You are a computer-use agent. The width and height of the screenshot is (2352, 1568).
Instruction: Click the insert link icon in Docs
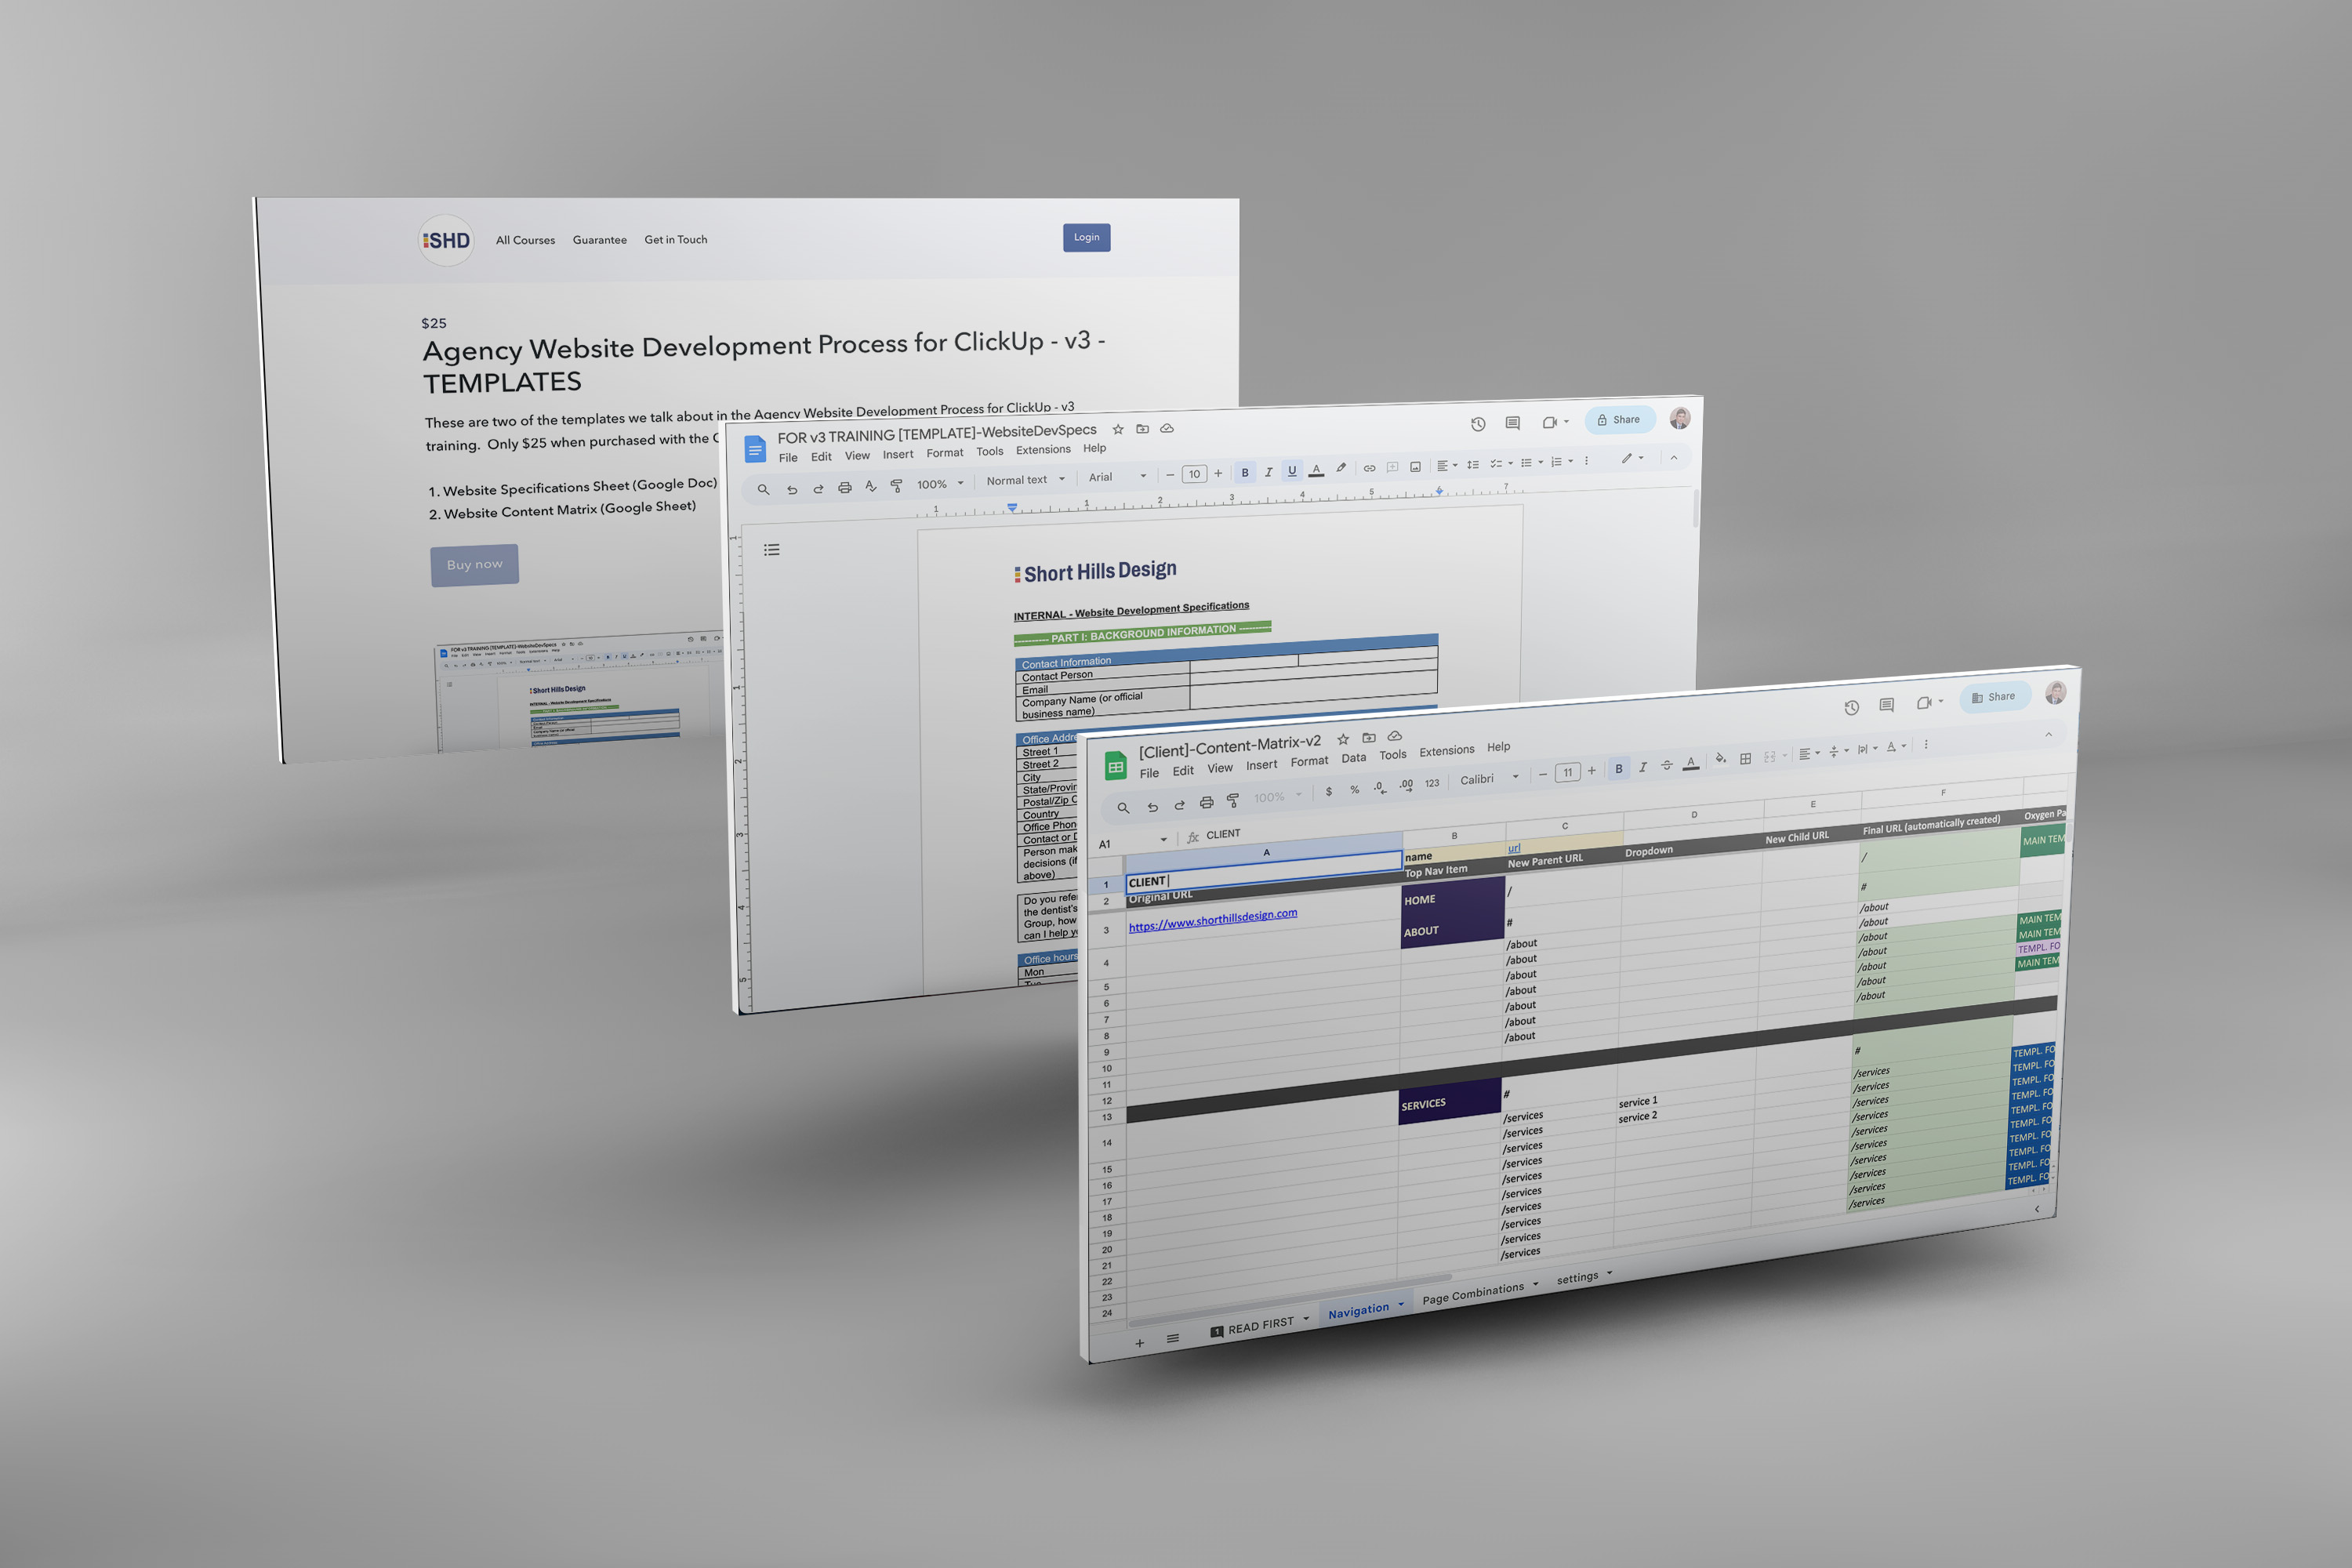1369,467
